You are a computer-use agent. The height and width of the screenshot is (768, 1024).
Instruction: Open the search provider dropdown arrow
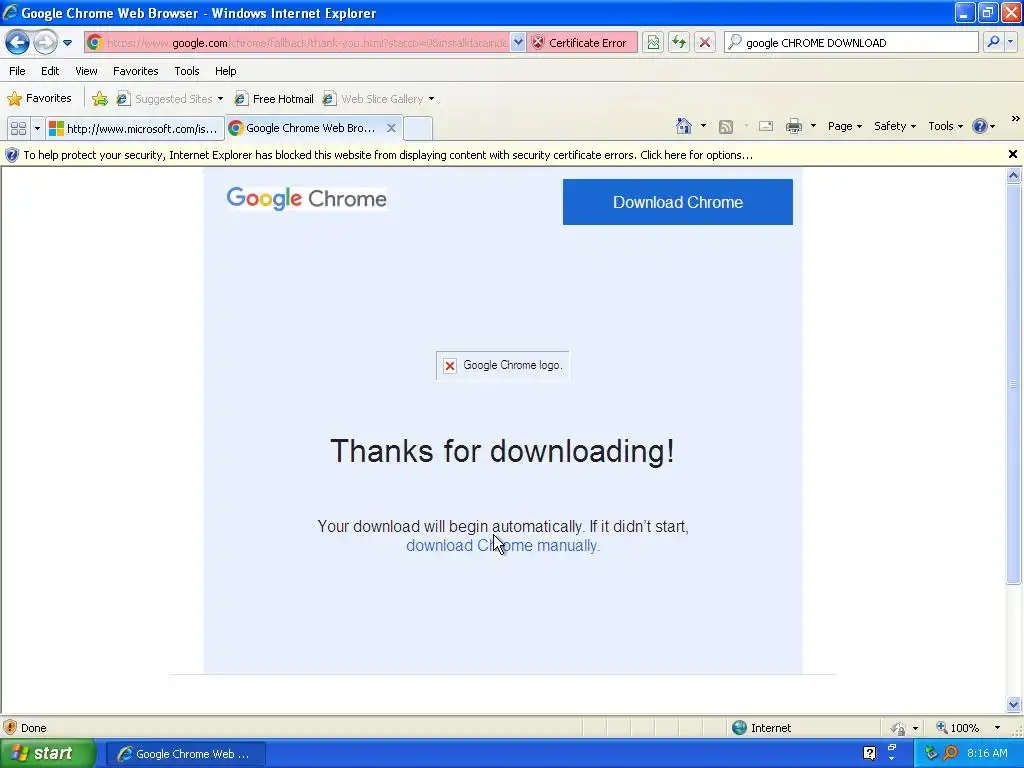(x=1010, y=43)
